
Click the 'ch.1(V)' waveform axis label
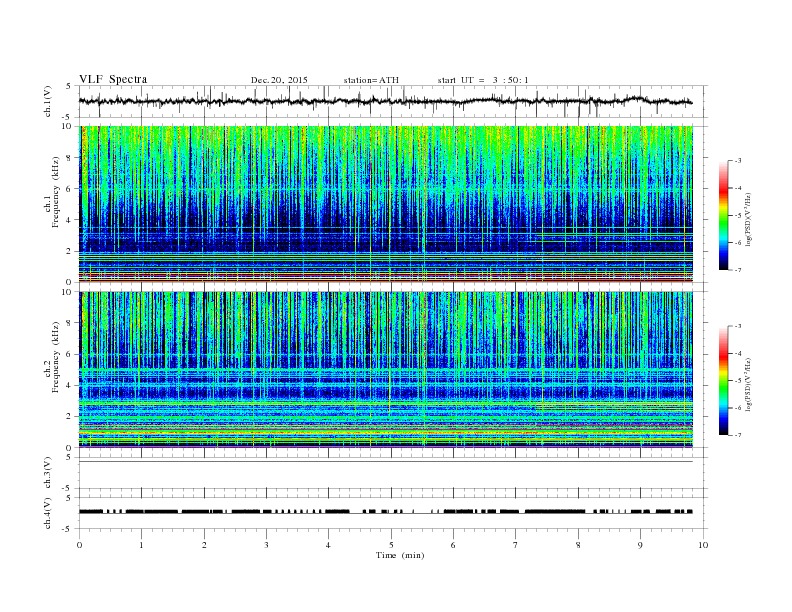[48, 101]
